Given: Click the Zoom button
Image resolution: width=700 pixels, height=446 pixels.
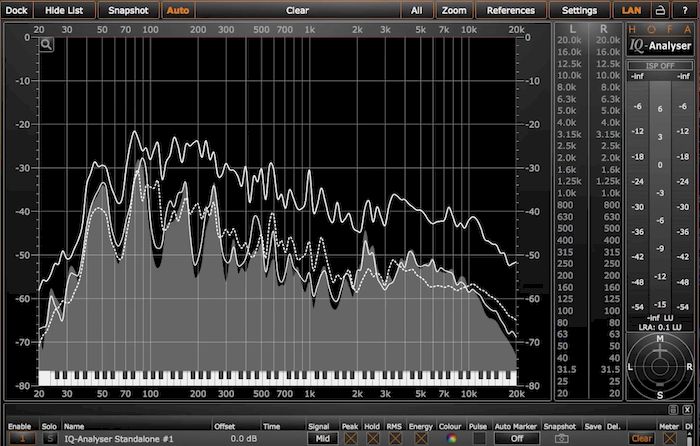Looking at the screenshot, I should pyautogui.click(x=454, y=10).
